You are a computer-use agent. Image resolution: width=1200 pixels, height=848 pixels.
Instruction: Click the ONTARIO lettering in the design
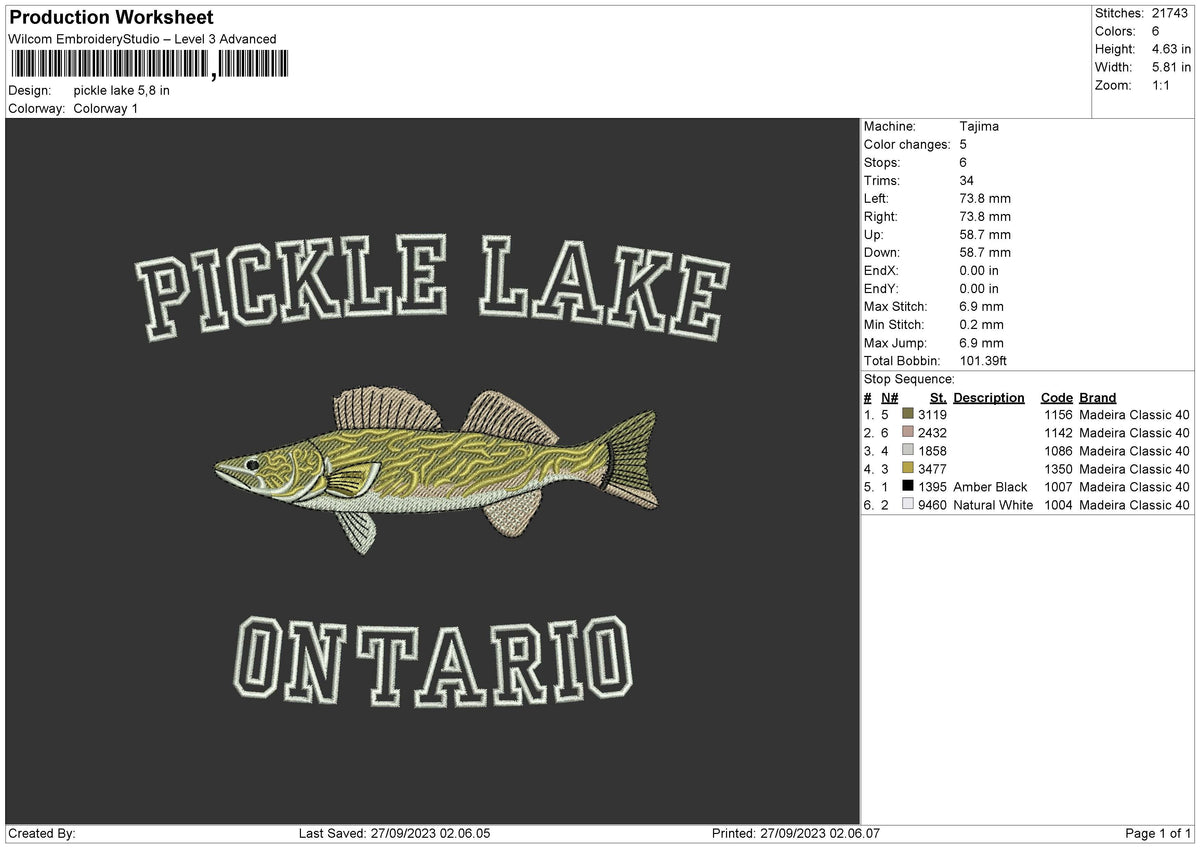[435, 655]
